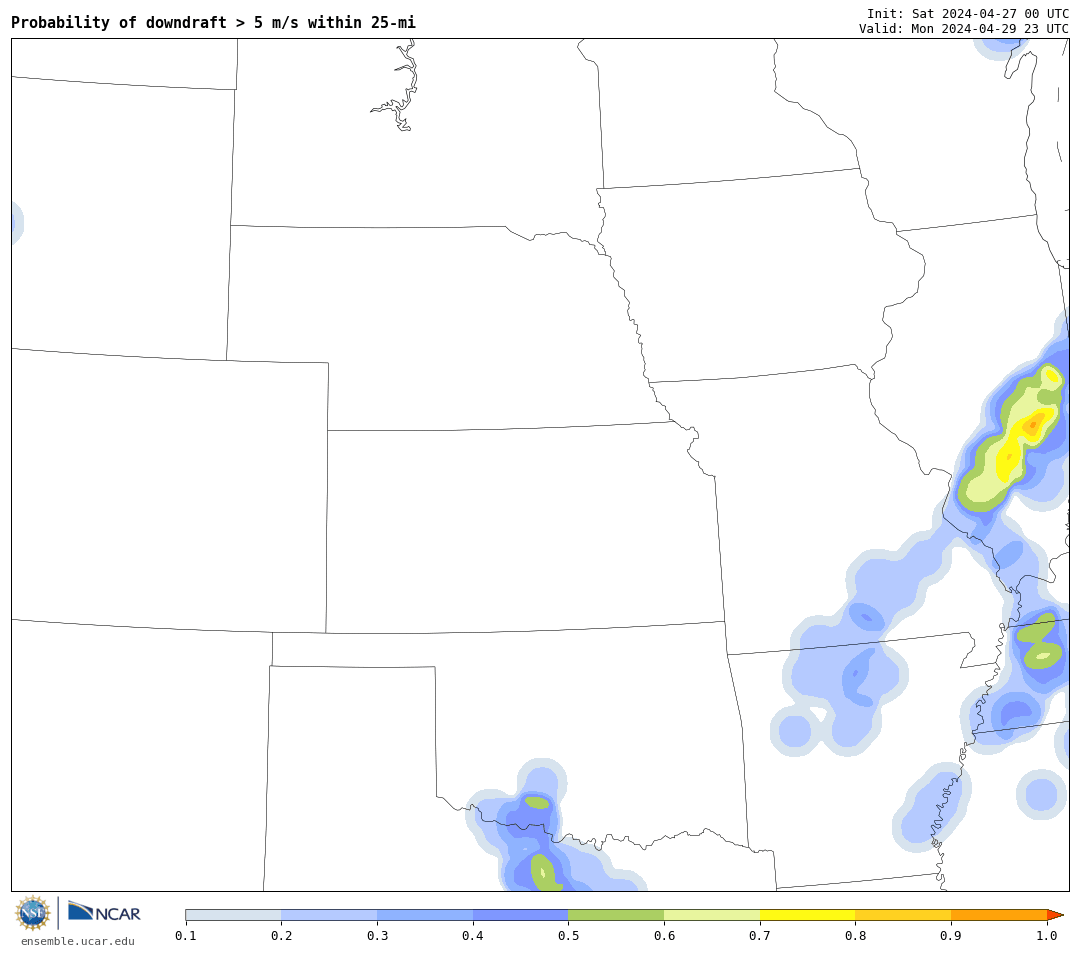The image size is (1080, 954).
Task: Click the colorbar label 0.1
Action: [x=185, y=935]
